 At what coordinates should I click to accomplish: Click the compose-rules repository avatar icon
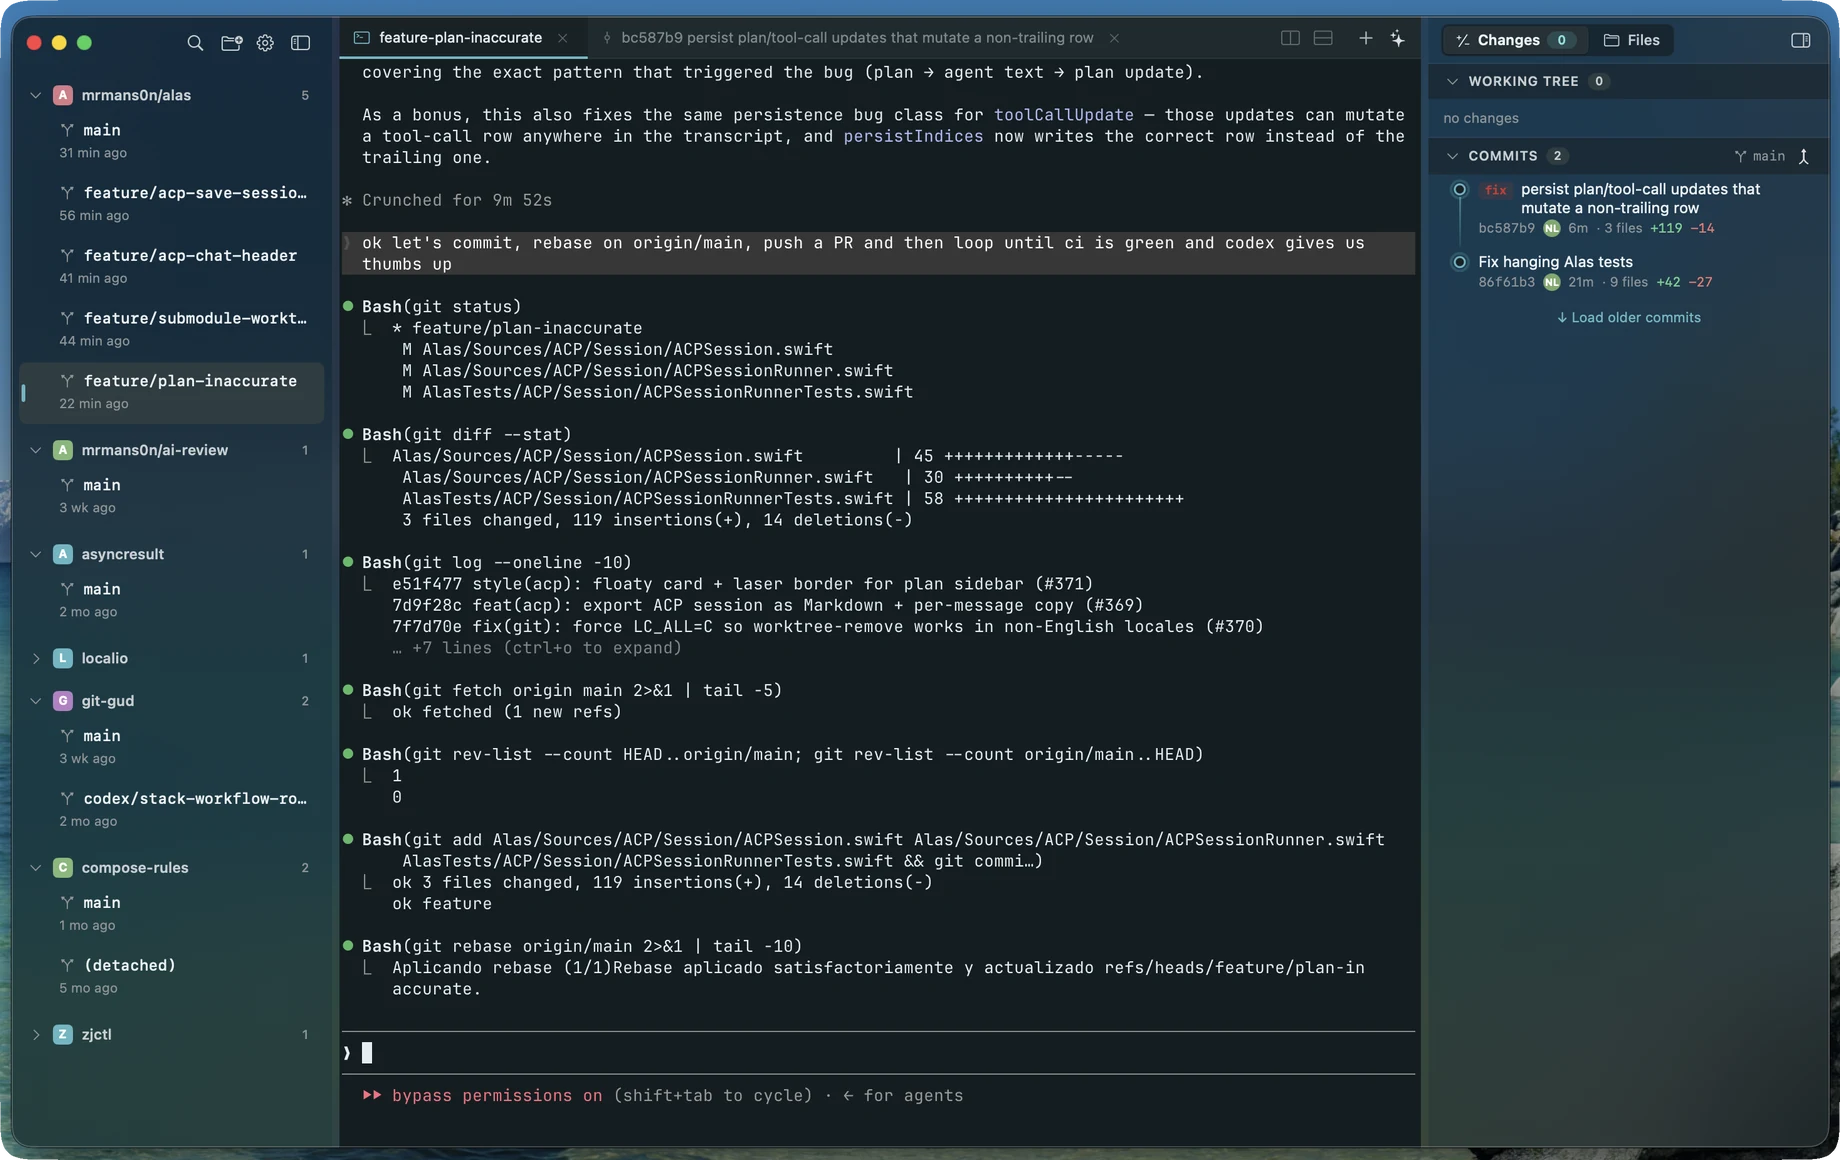click(63, 868)
